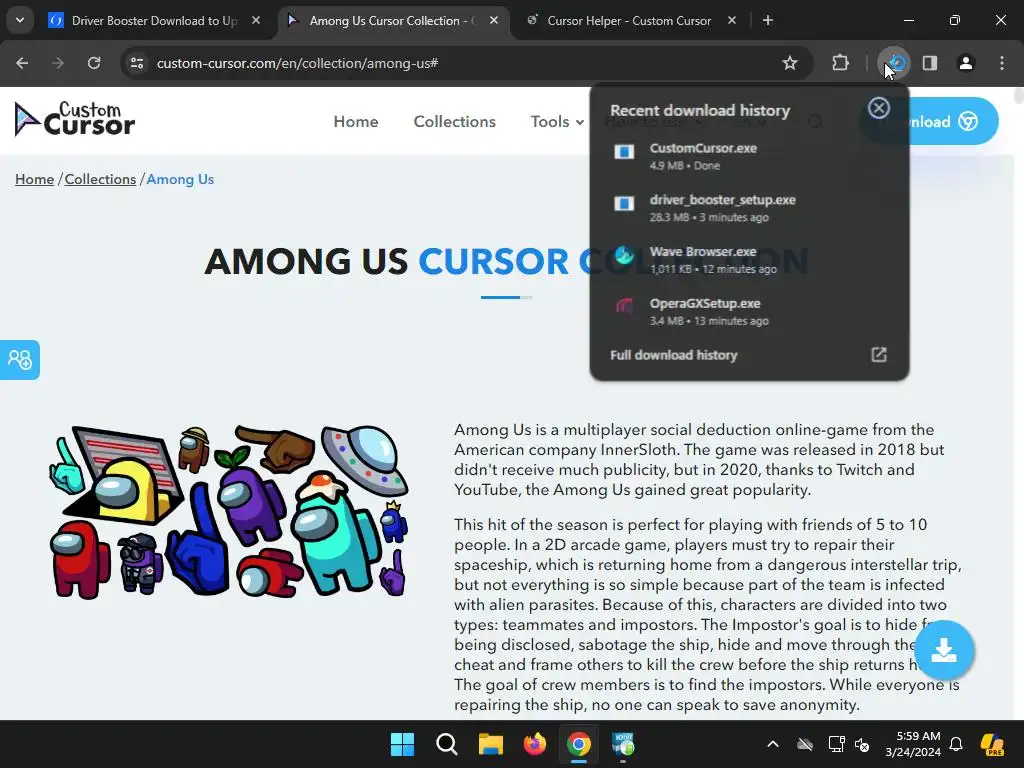Open the Chrome profile icon
The height and width of the screenshot is (768, 1024).
pyautogui.click(x=965, y=63)
